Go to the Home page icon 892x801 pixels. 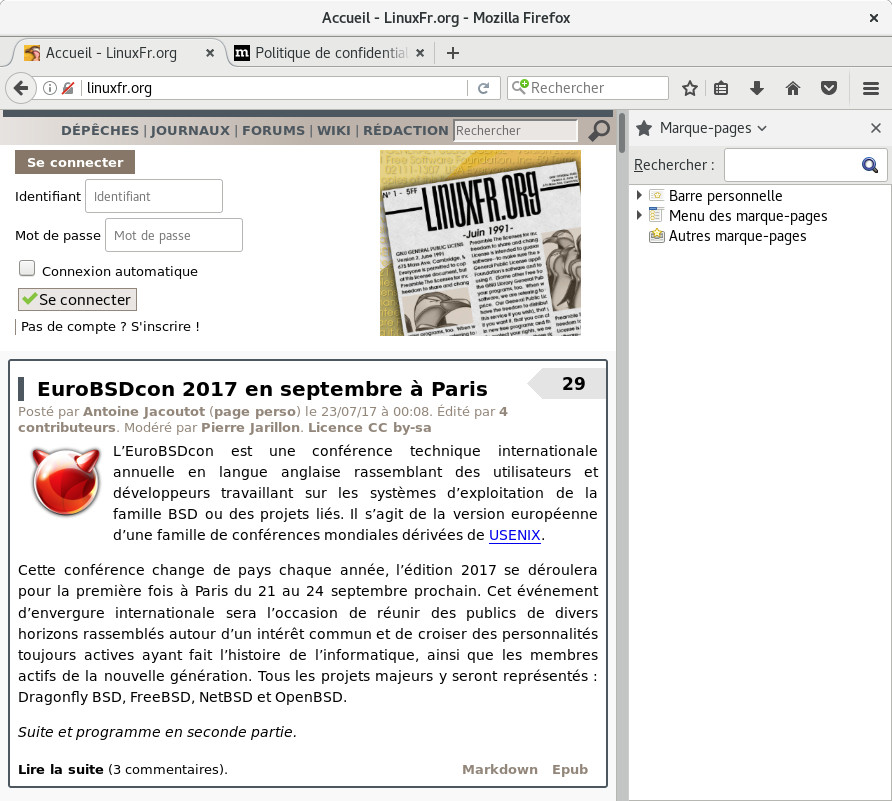(x=792, y=88)
